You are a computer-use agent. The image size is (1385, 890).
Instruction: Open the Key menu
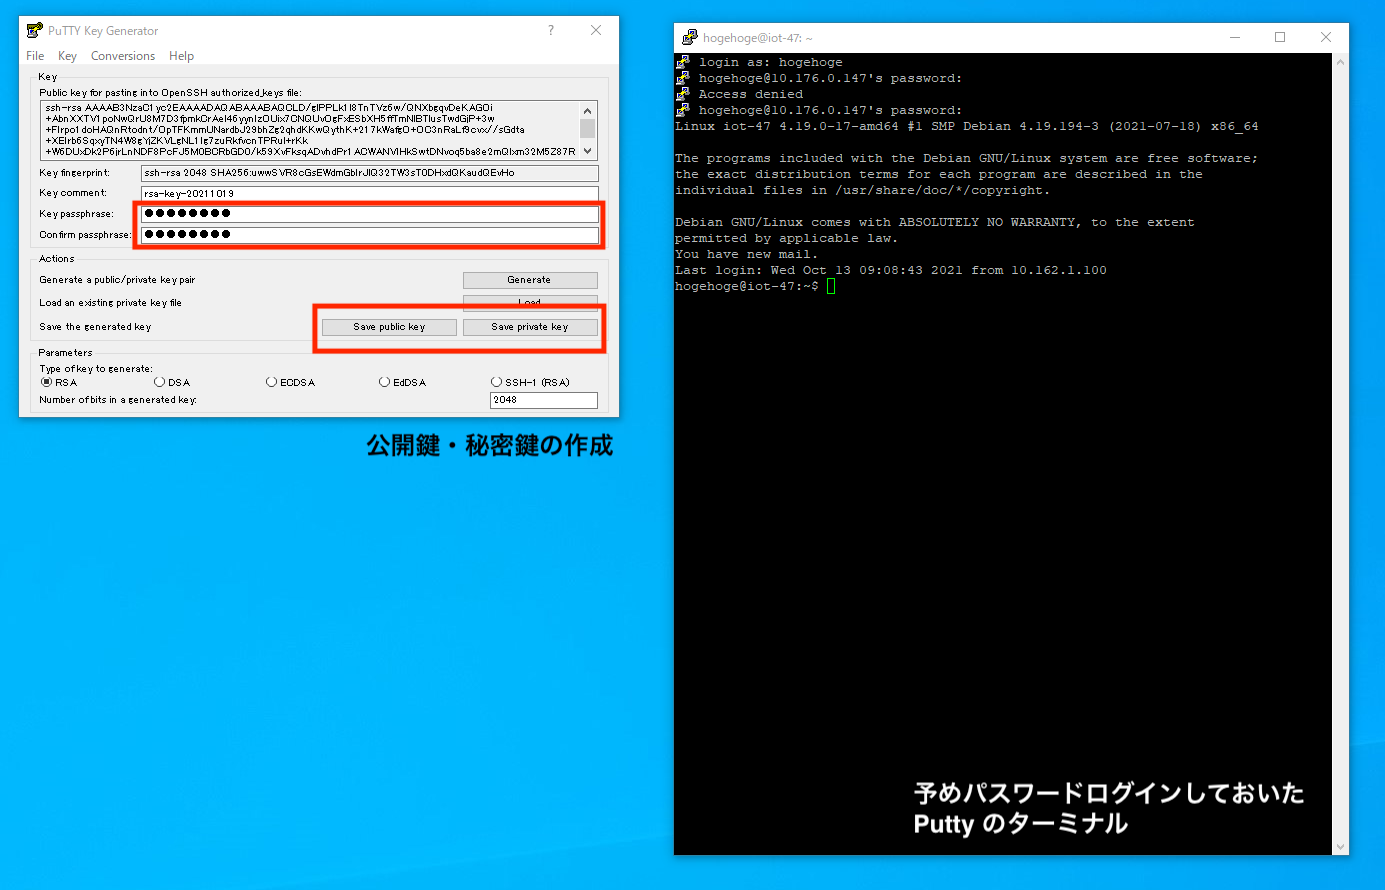(x=67, y=56)
